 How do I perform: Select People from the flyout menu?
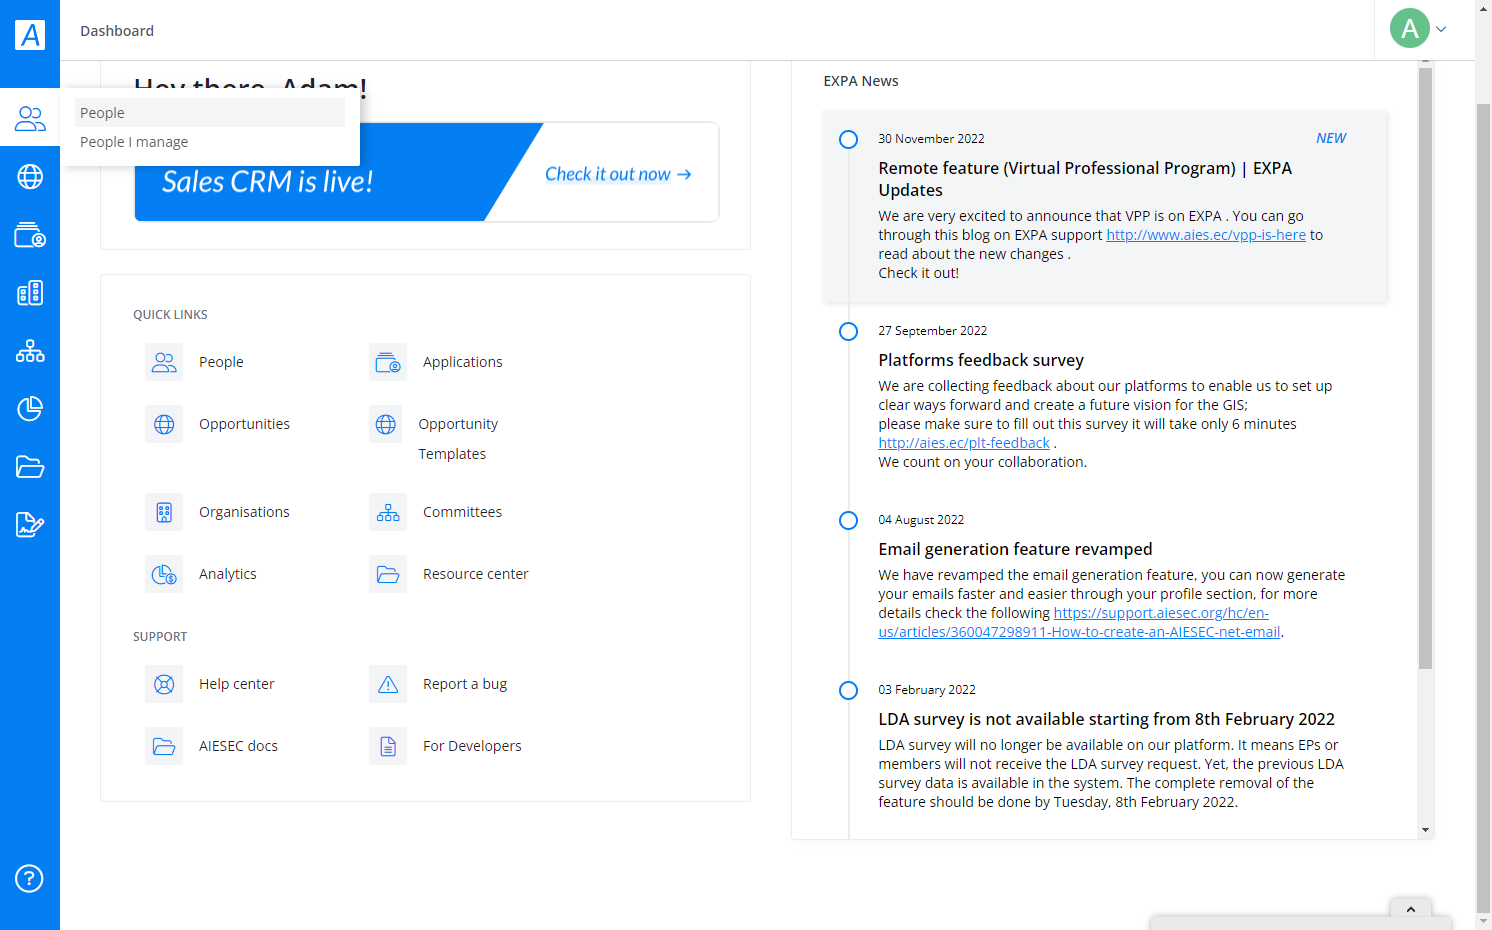pos(210,113)
